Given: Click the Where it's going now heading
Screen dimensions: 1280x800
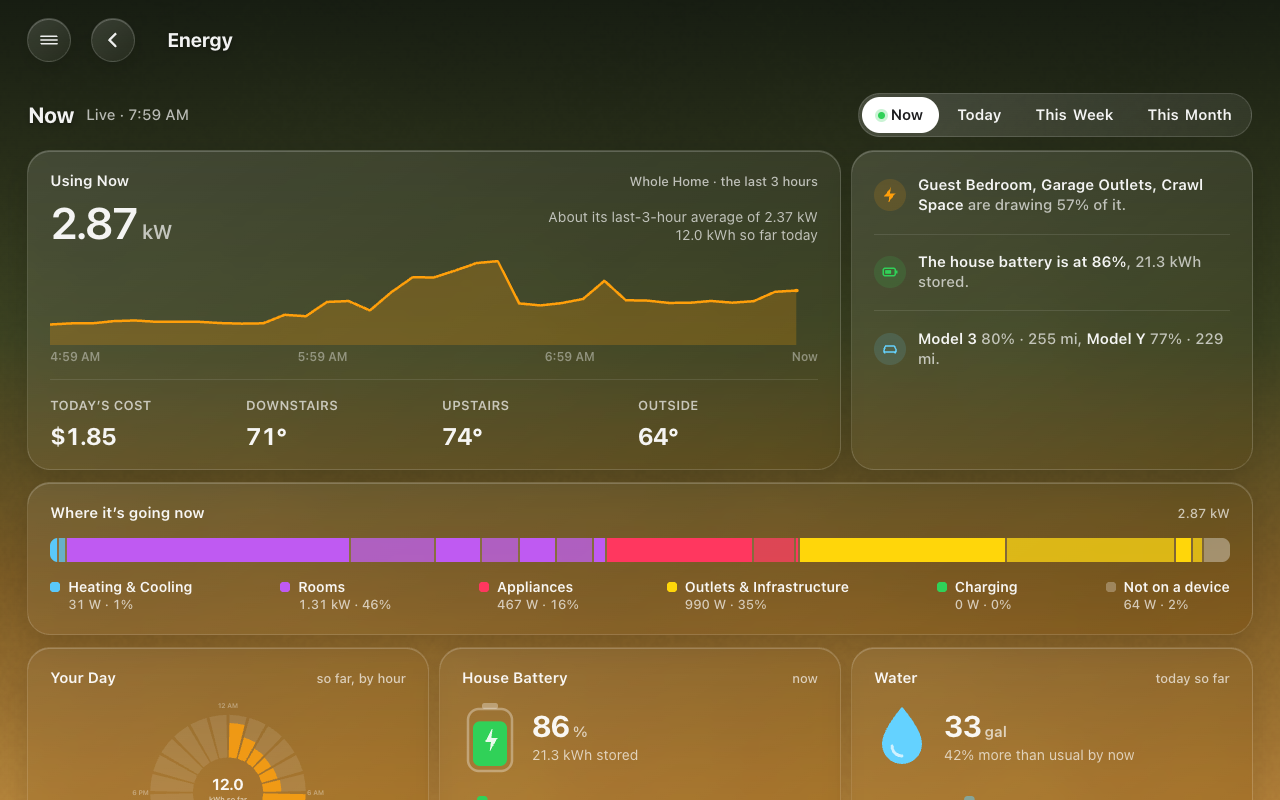Looking at the screenshot, I should point(128,513).
